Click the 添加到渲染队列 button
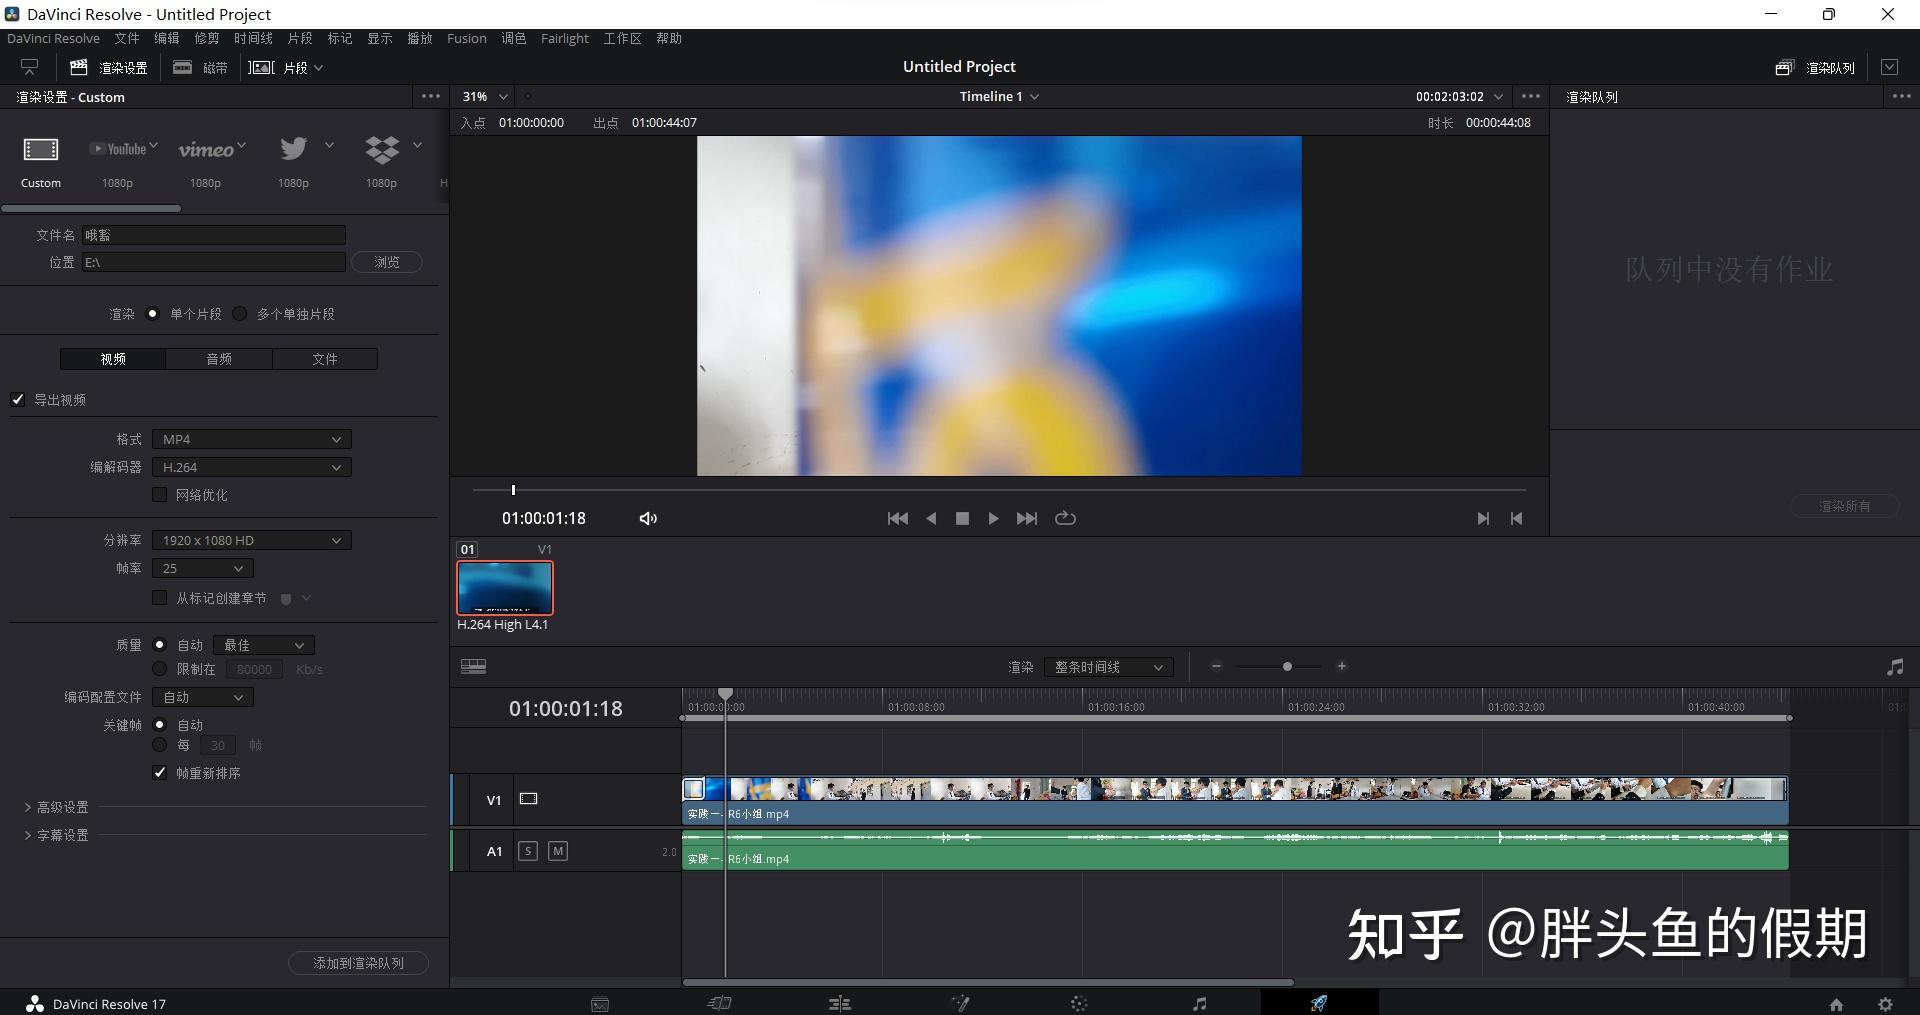Image resolution: width=1920 pixels, height=1015 pixels. pos(357,962)
